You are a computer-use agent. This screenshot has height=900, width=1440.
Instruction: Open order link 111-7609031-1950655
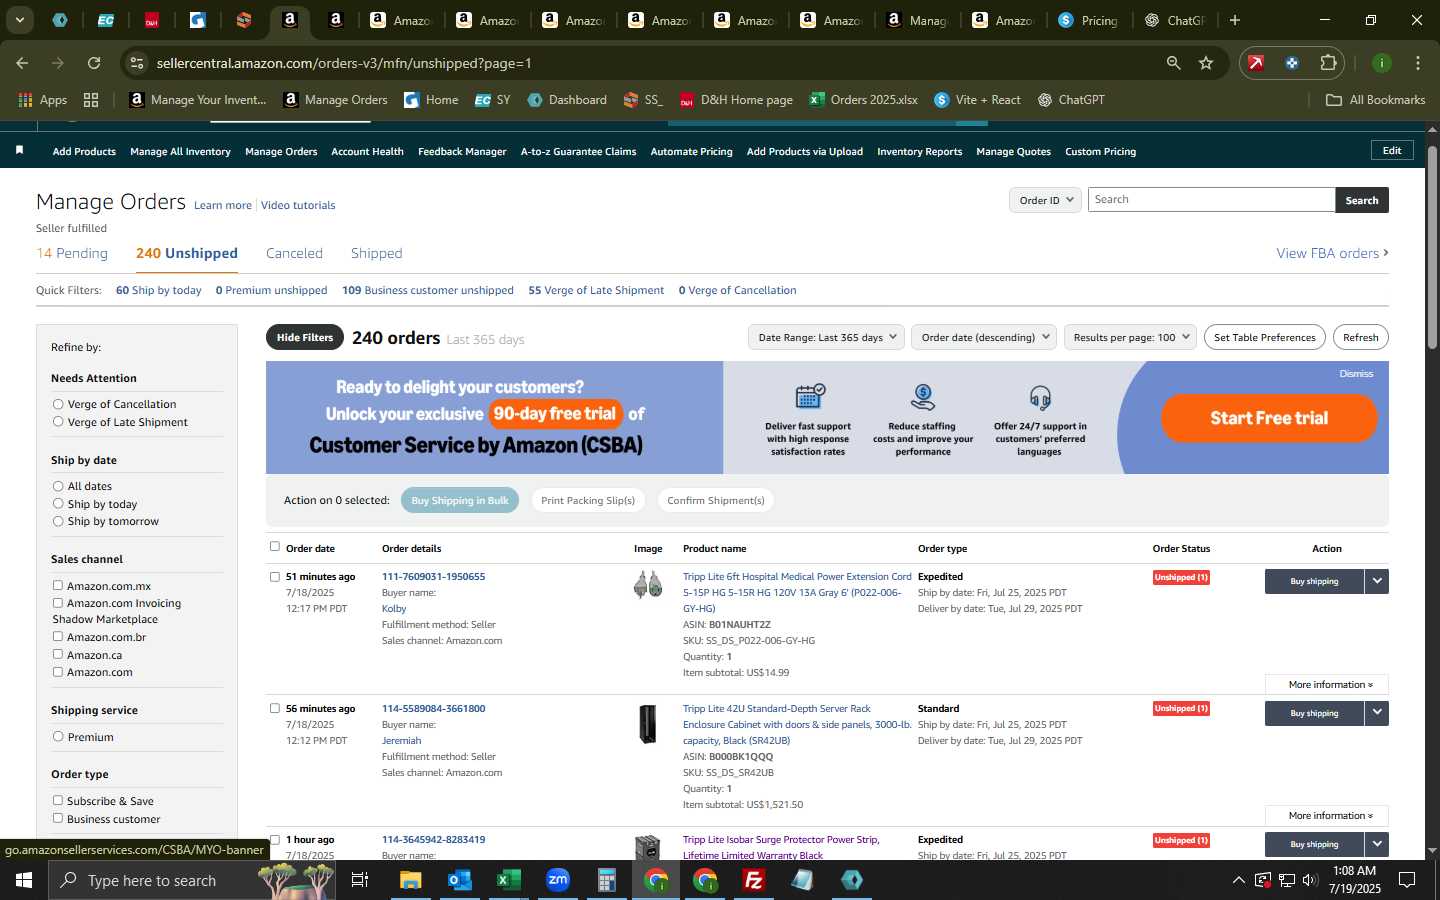point(433,577)
